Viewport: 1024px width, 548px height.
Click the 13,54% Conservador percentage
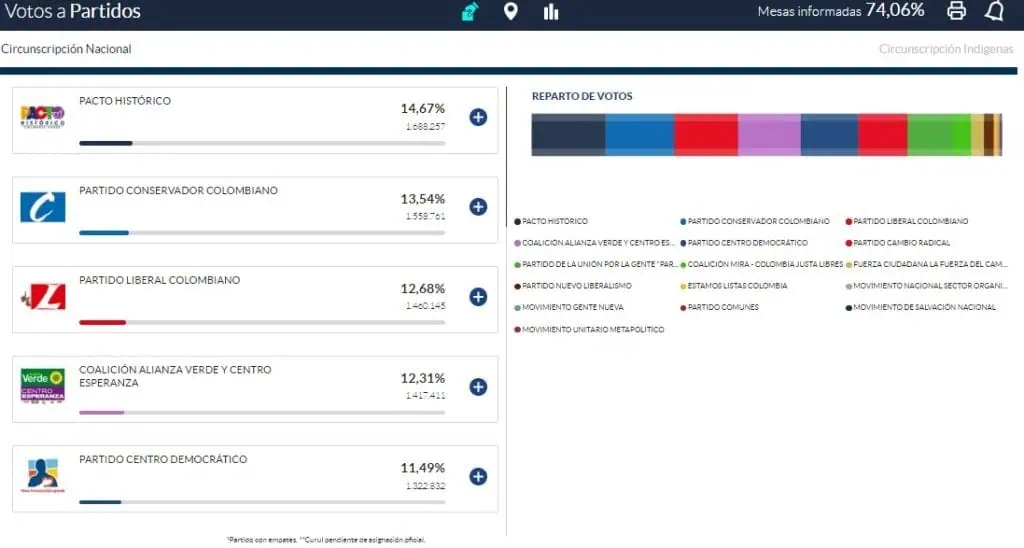click(x=423, y=199)
